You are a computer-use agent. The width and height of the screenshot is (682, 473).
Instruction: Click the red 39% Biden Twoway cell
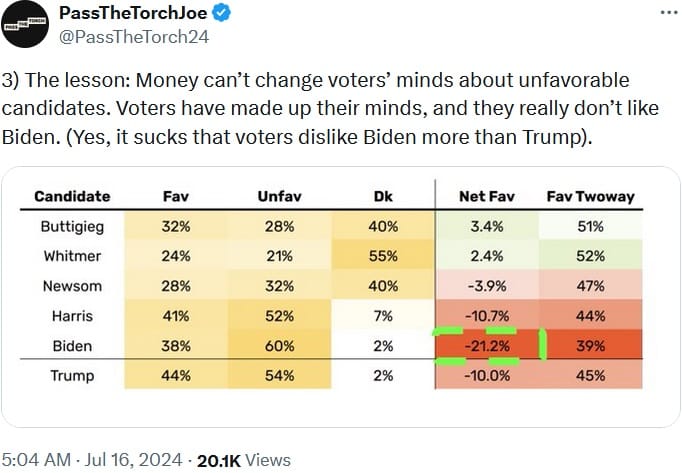pyautogui.click(x=591, y=346)
